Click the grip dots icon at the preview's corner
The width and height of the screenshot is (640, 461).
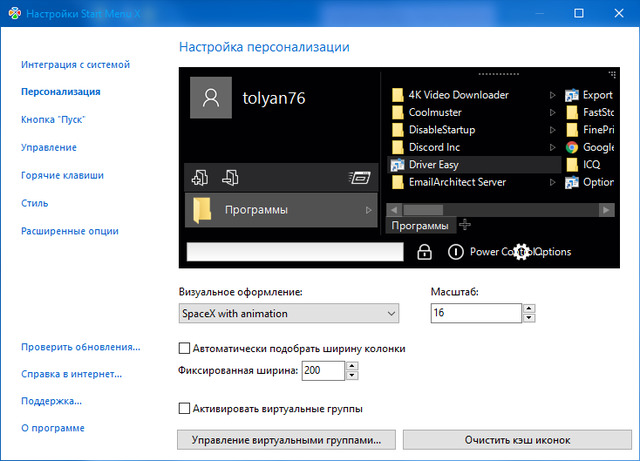tap(612, 74)
